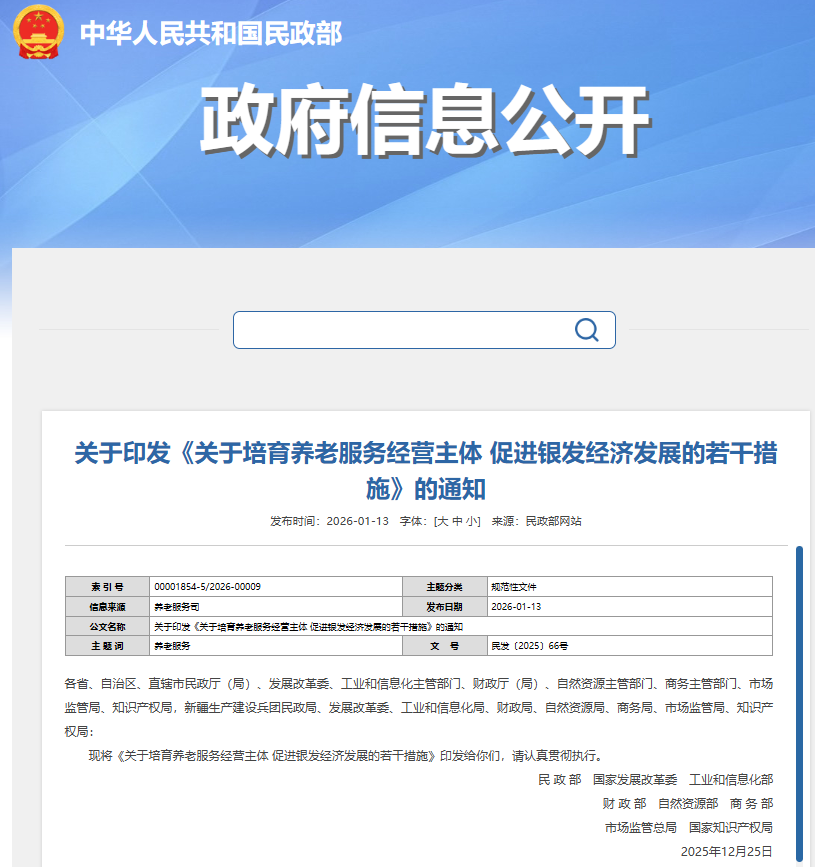Viewport: 815px width, 867px height.
Task: Select index number 00001854-5/2026-00009
Action: 206,586
